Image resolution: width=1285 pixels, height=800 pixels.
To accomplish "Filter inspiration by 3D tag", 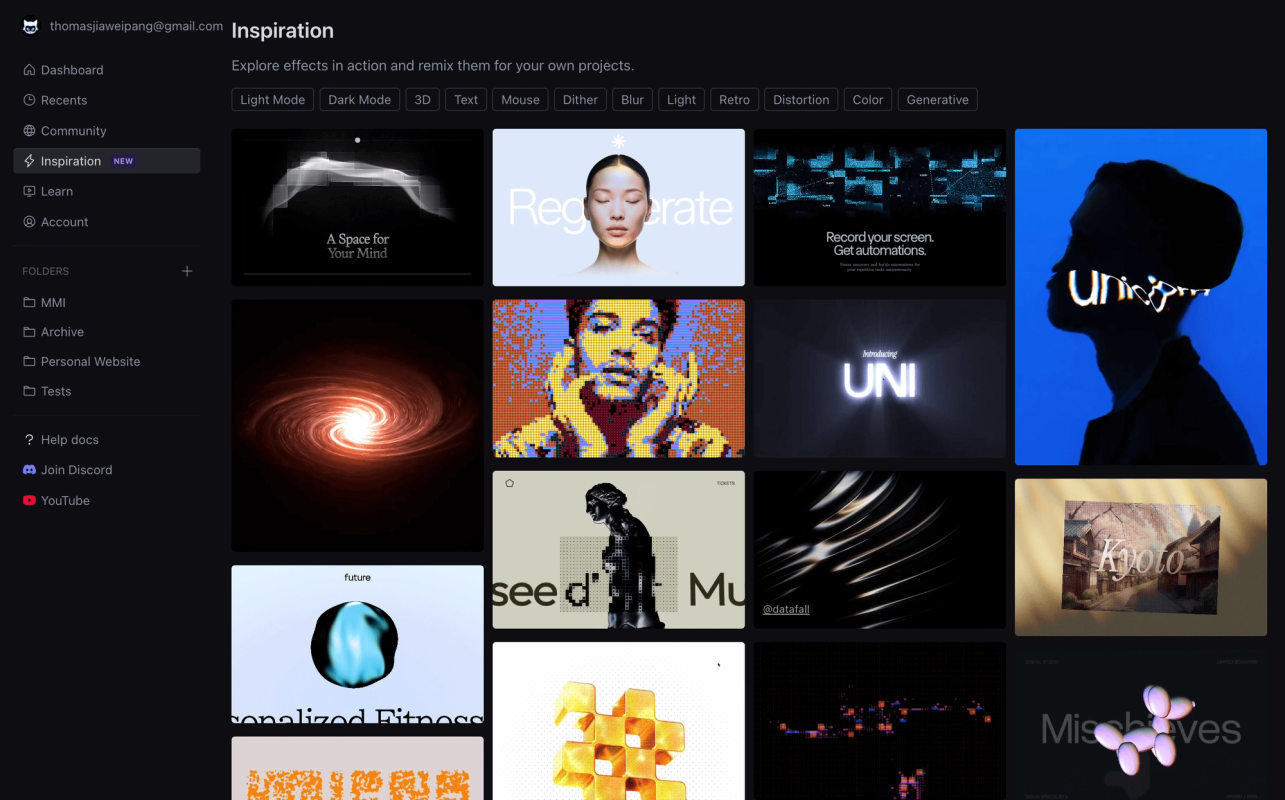I will (x=423, y=100).
